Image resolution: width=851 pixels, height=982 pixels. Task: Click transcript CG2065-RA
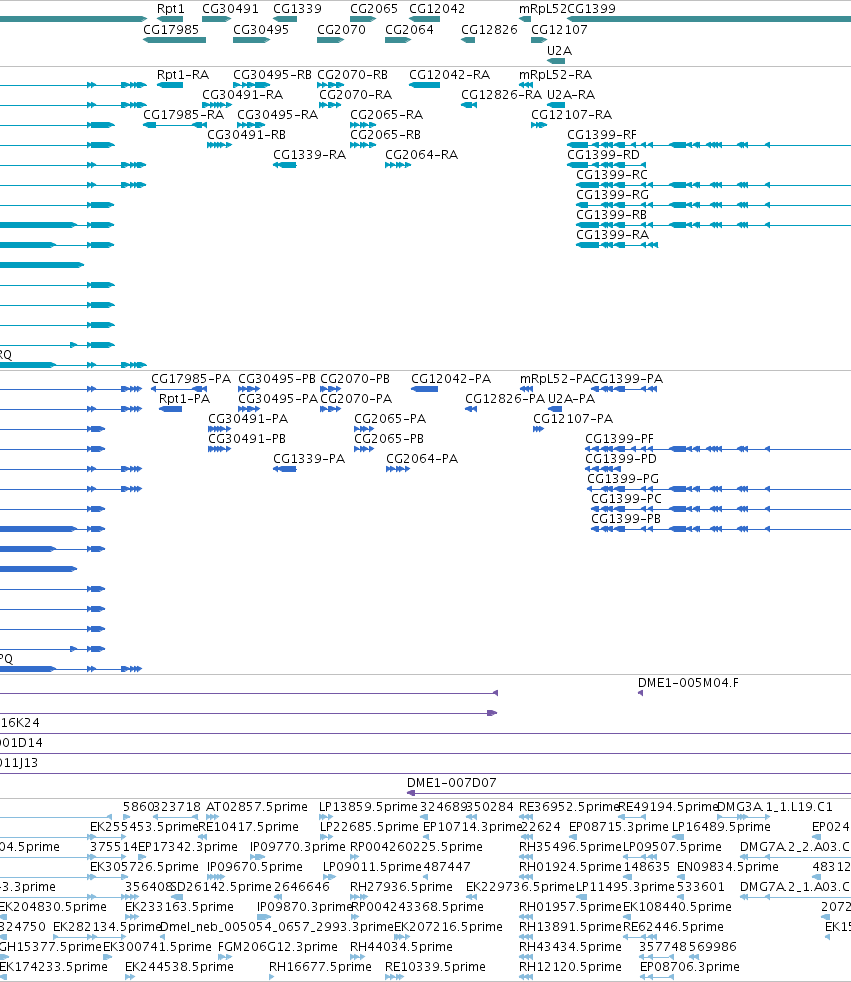pos(386,115)
